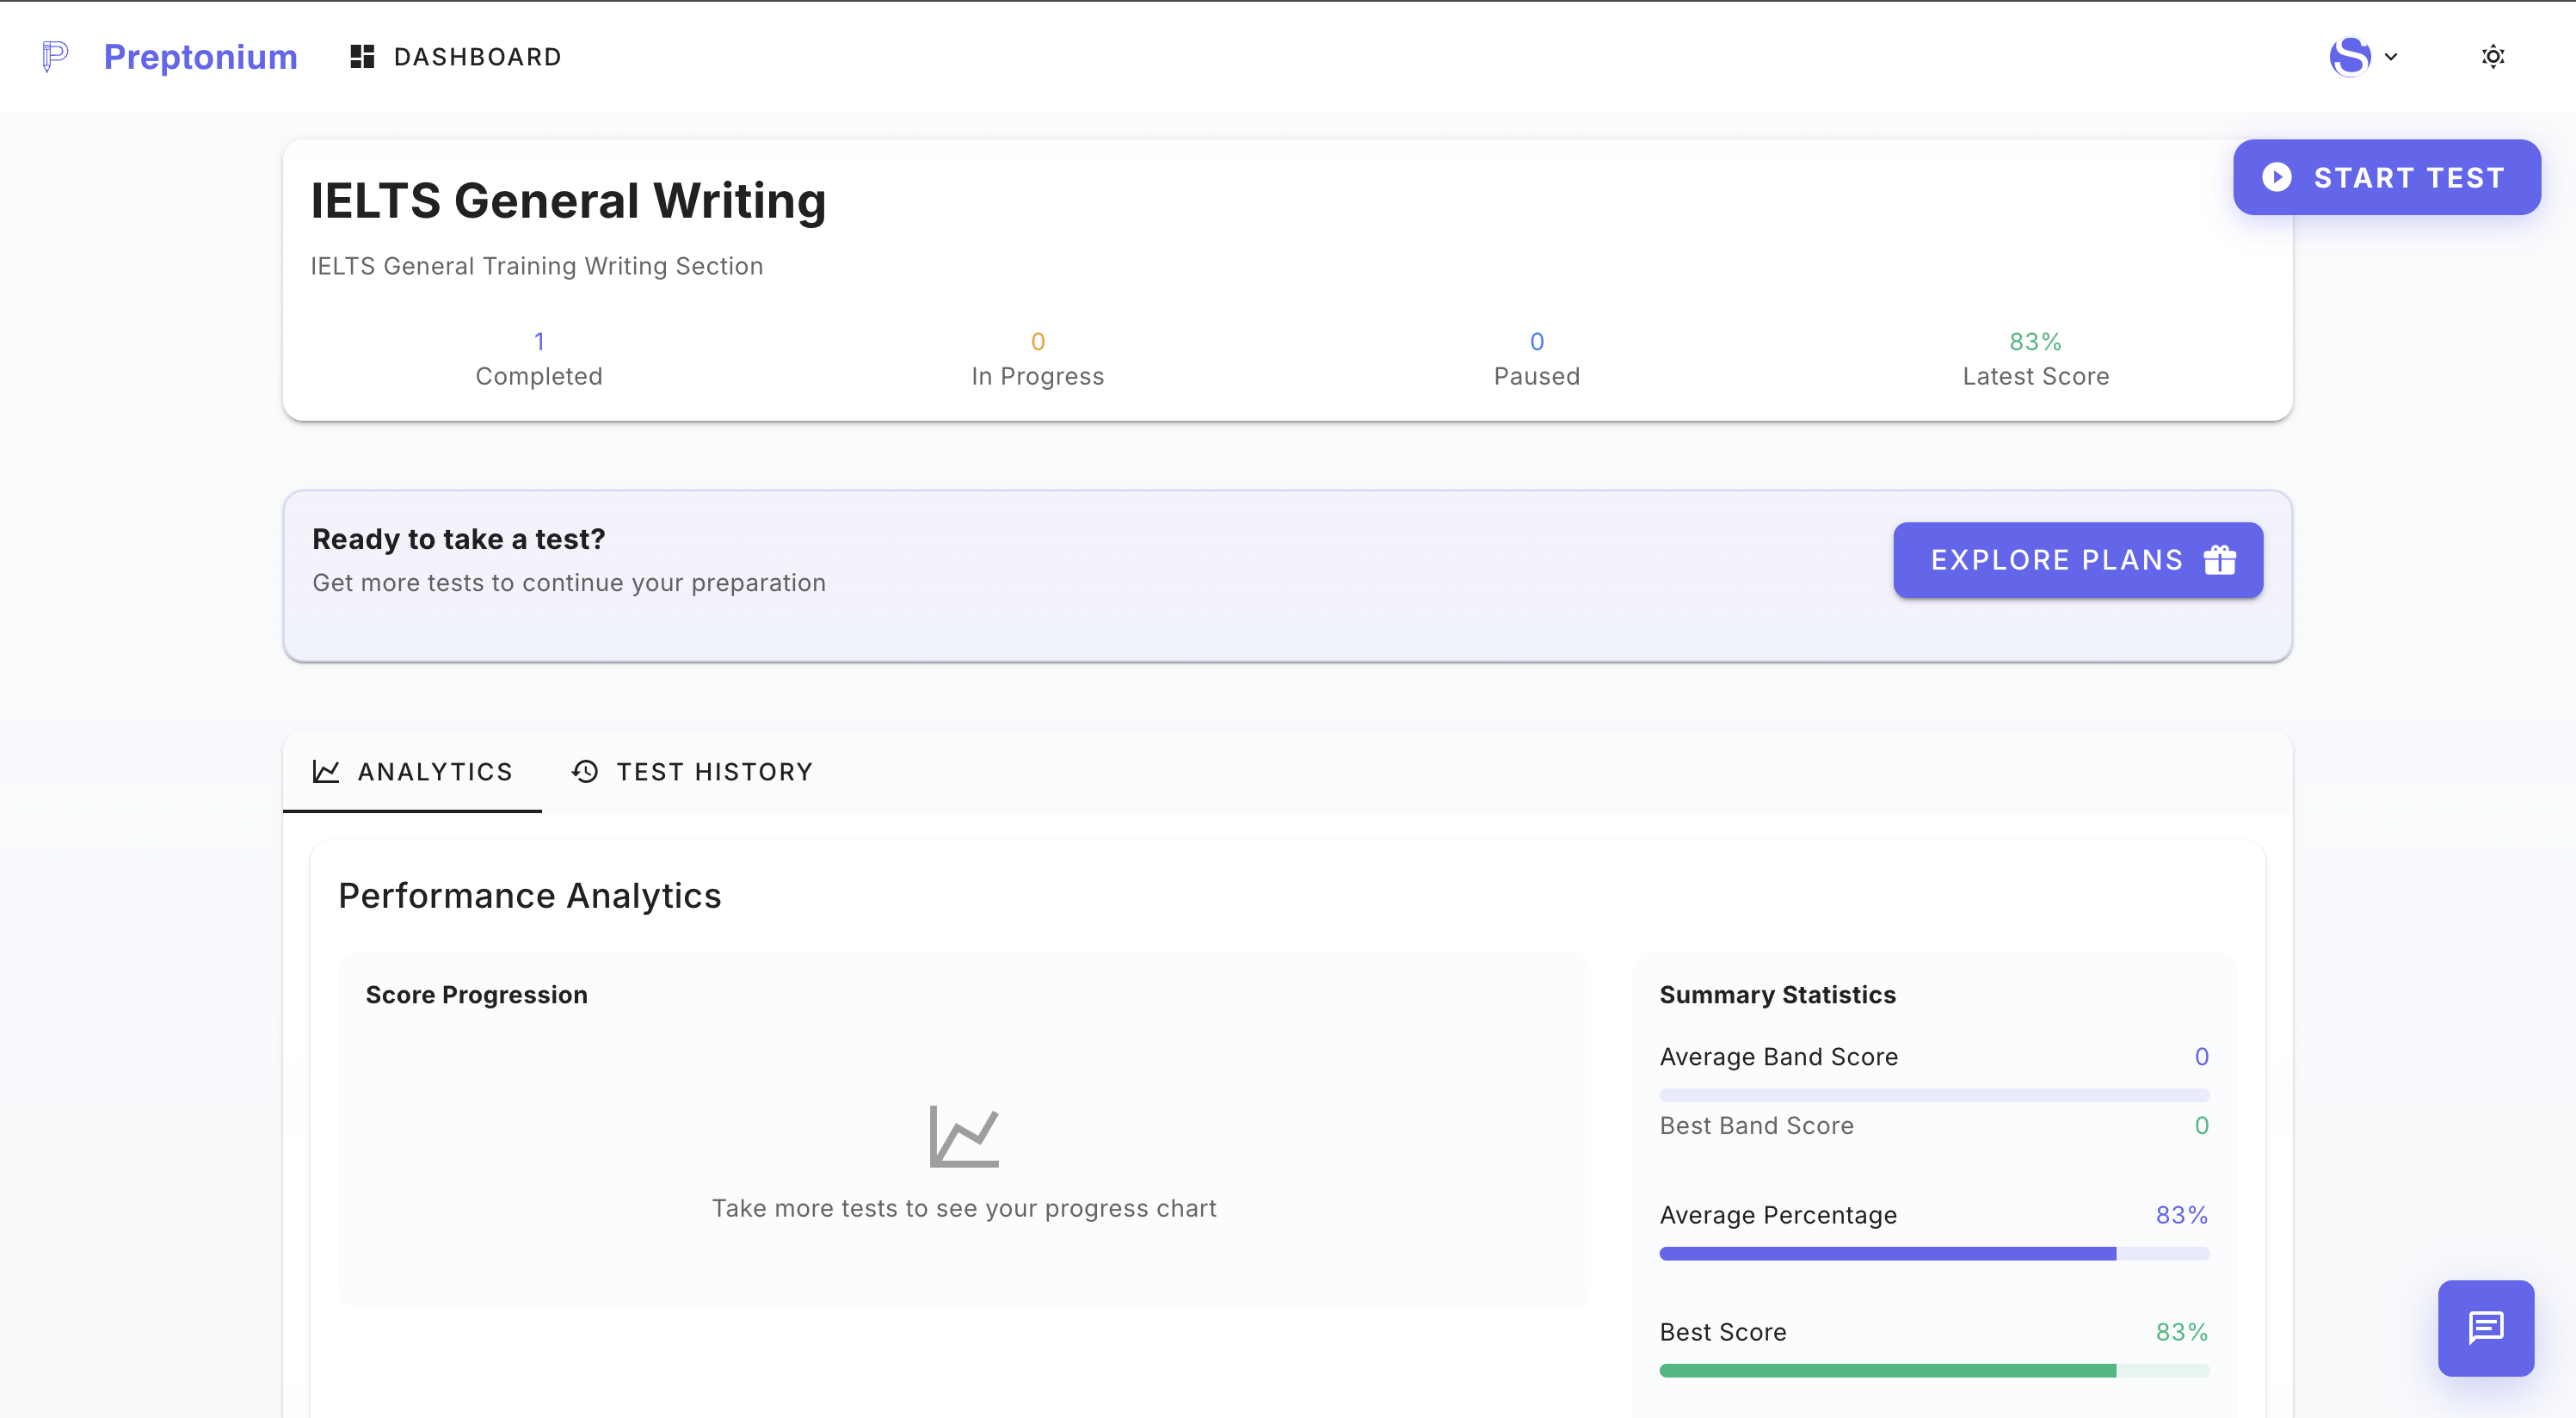Go to the DASHBOARD menu item
Image resolution: width=2576 pixels, height=1418 pixels.
[456, 57]
